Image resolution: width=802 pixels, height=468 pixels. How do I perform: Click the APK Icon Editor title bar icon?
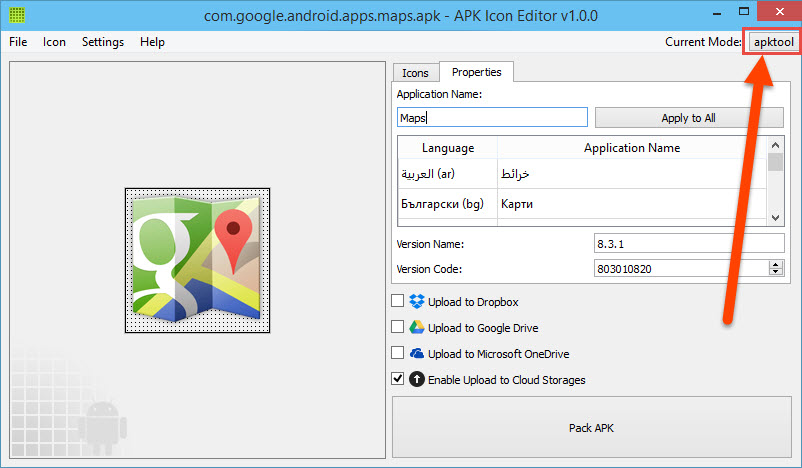(17, 15)
